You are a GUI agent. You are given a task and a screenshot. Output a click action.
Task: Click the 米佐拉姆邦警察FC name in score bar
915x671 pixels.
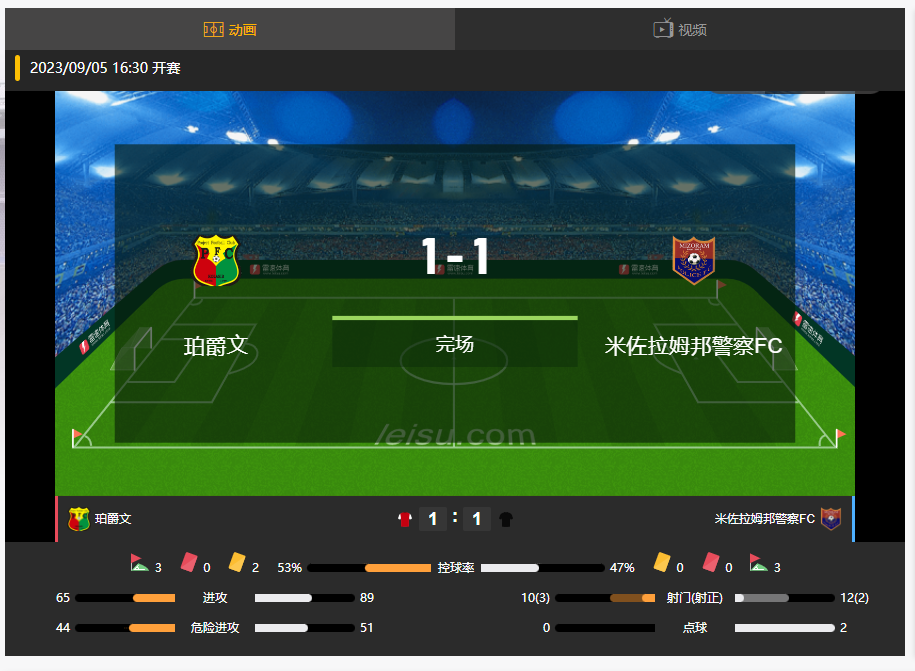[x=764, y=519]
